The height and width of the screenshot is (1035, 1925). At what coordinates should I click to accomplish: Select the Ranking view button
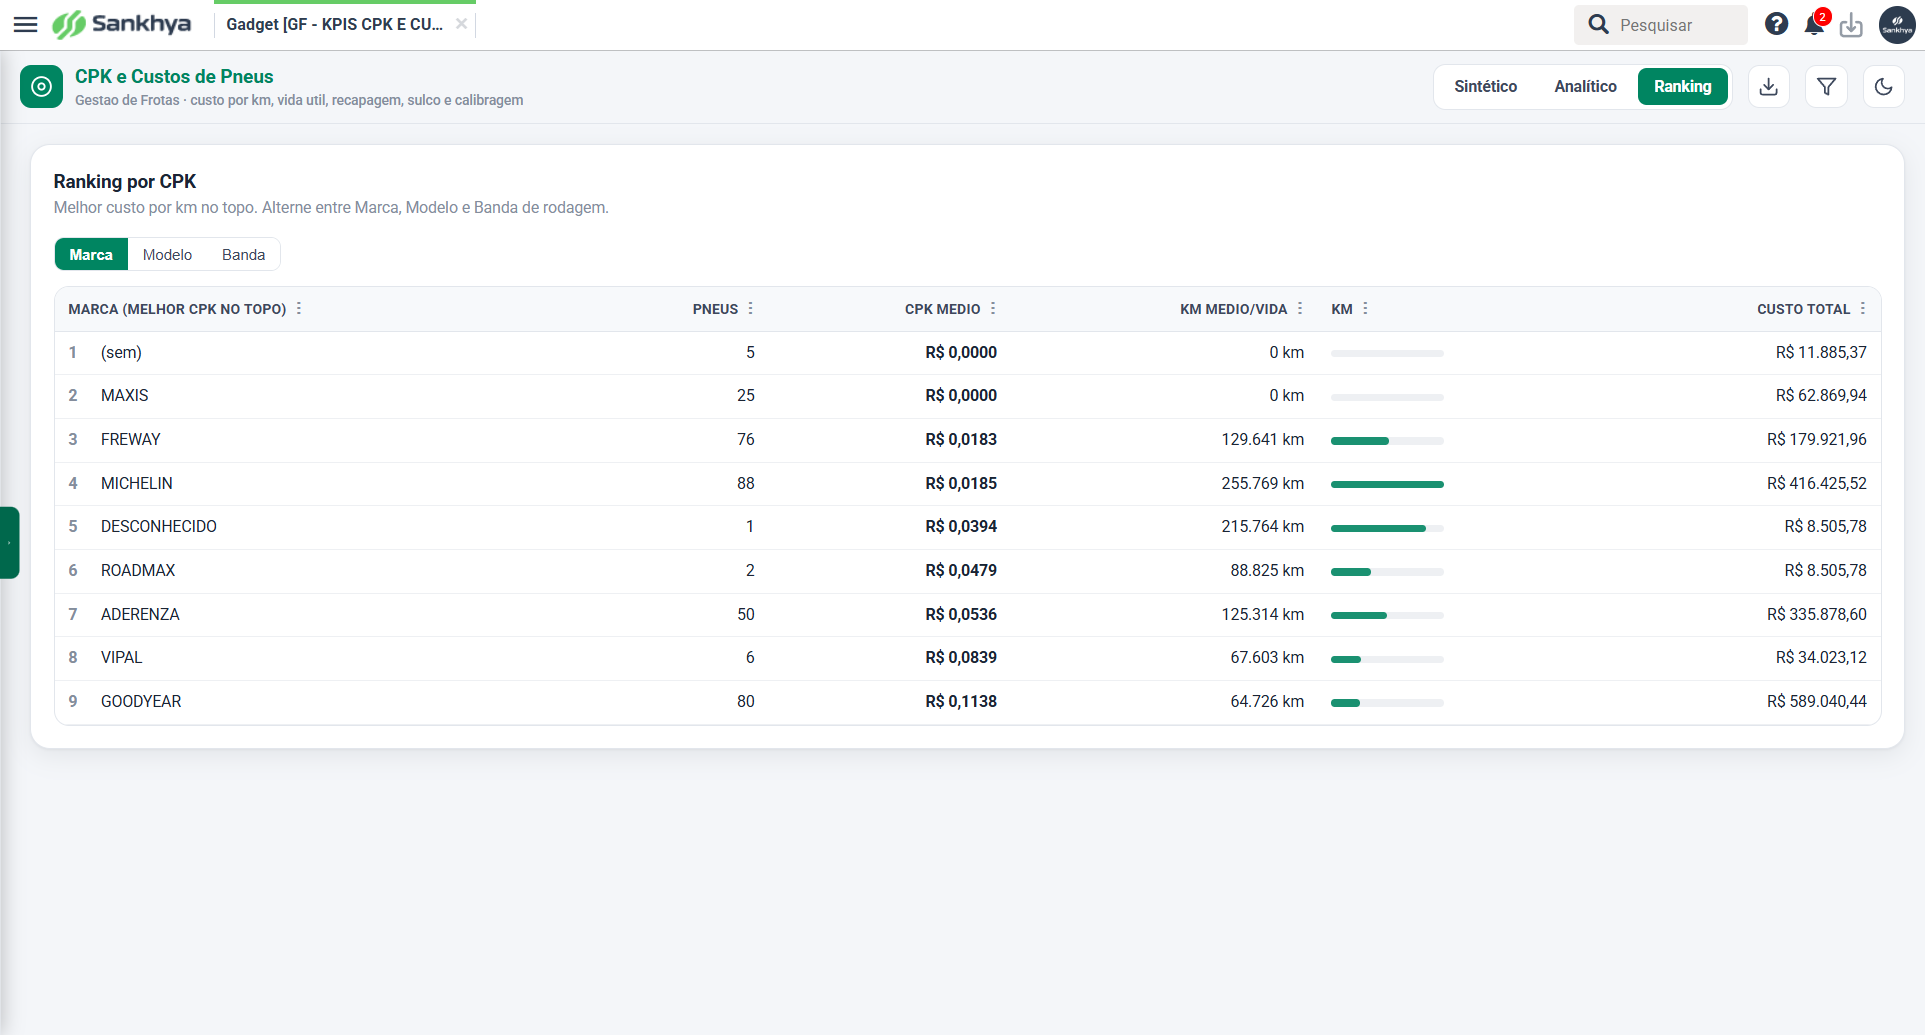[1683, 87]
